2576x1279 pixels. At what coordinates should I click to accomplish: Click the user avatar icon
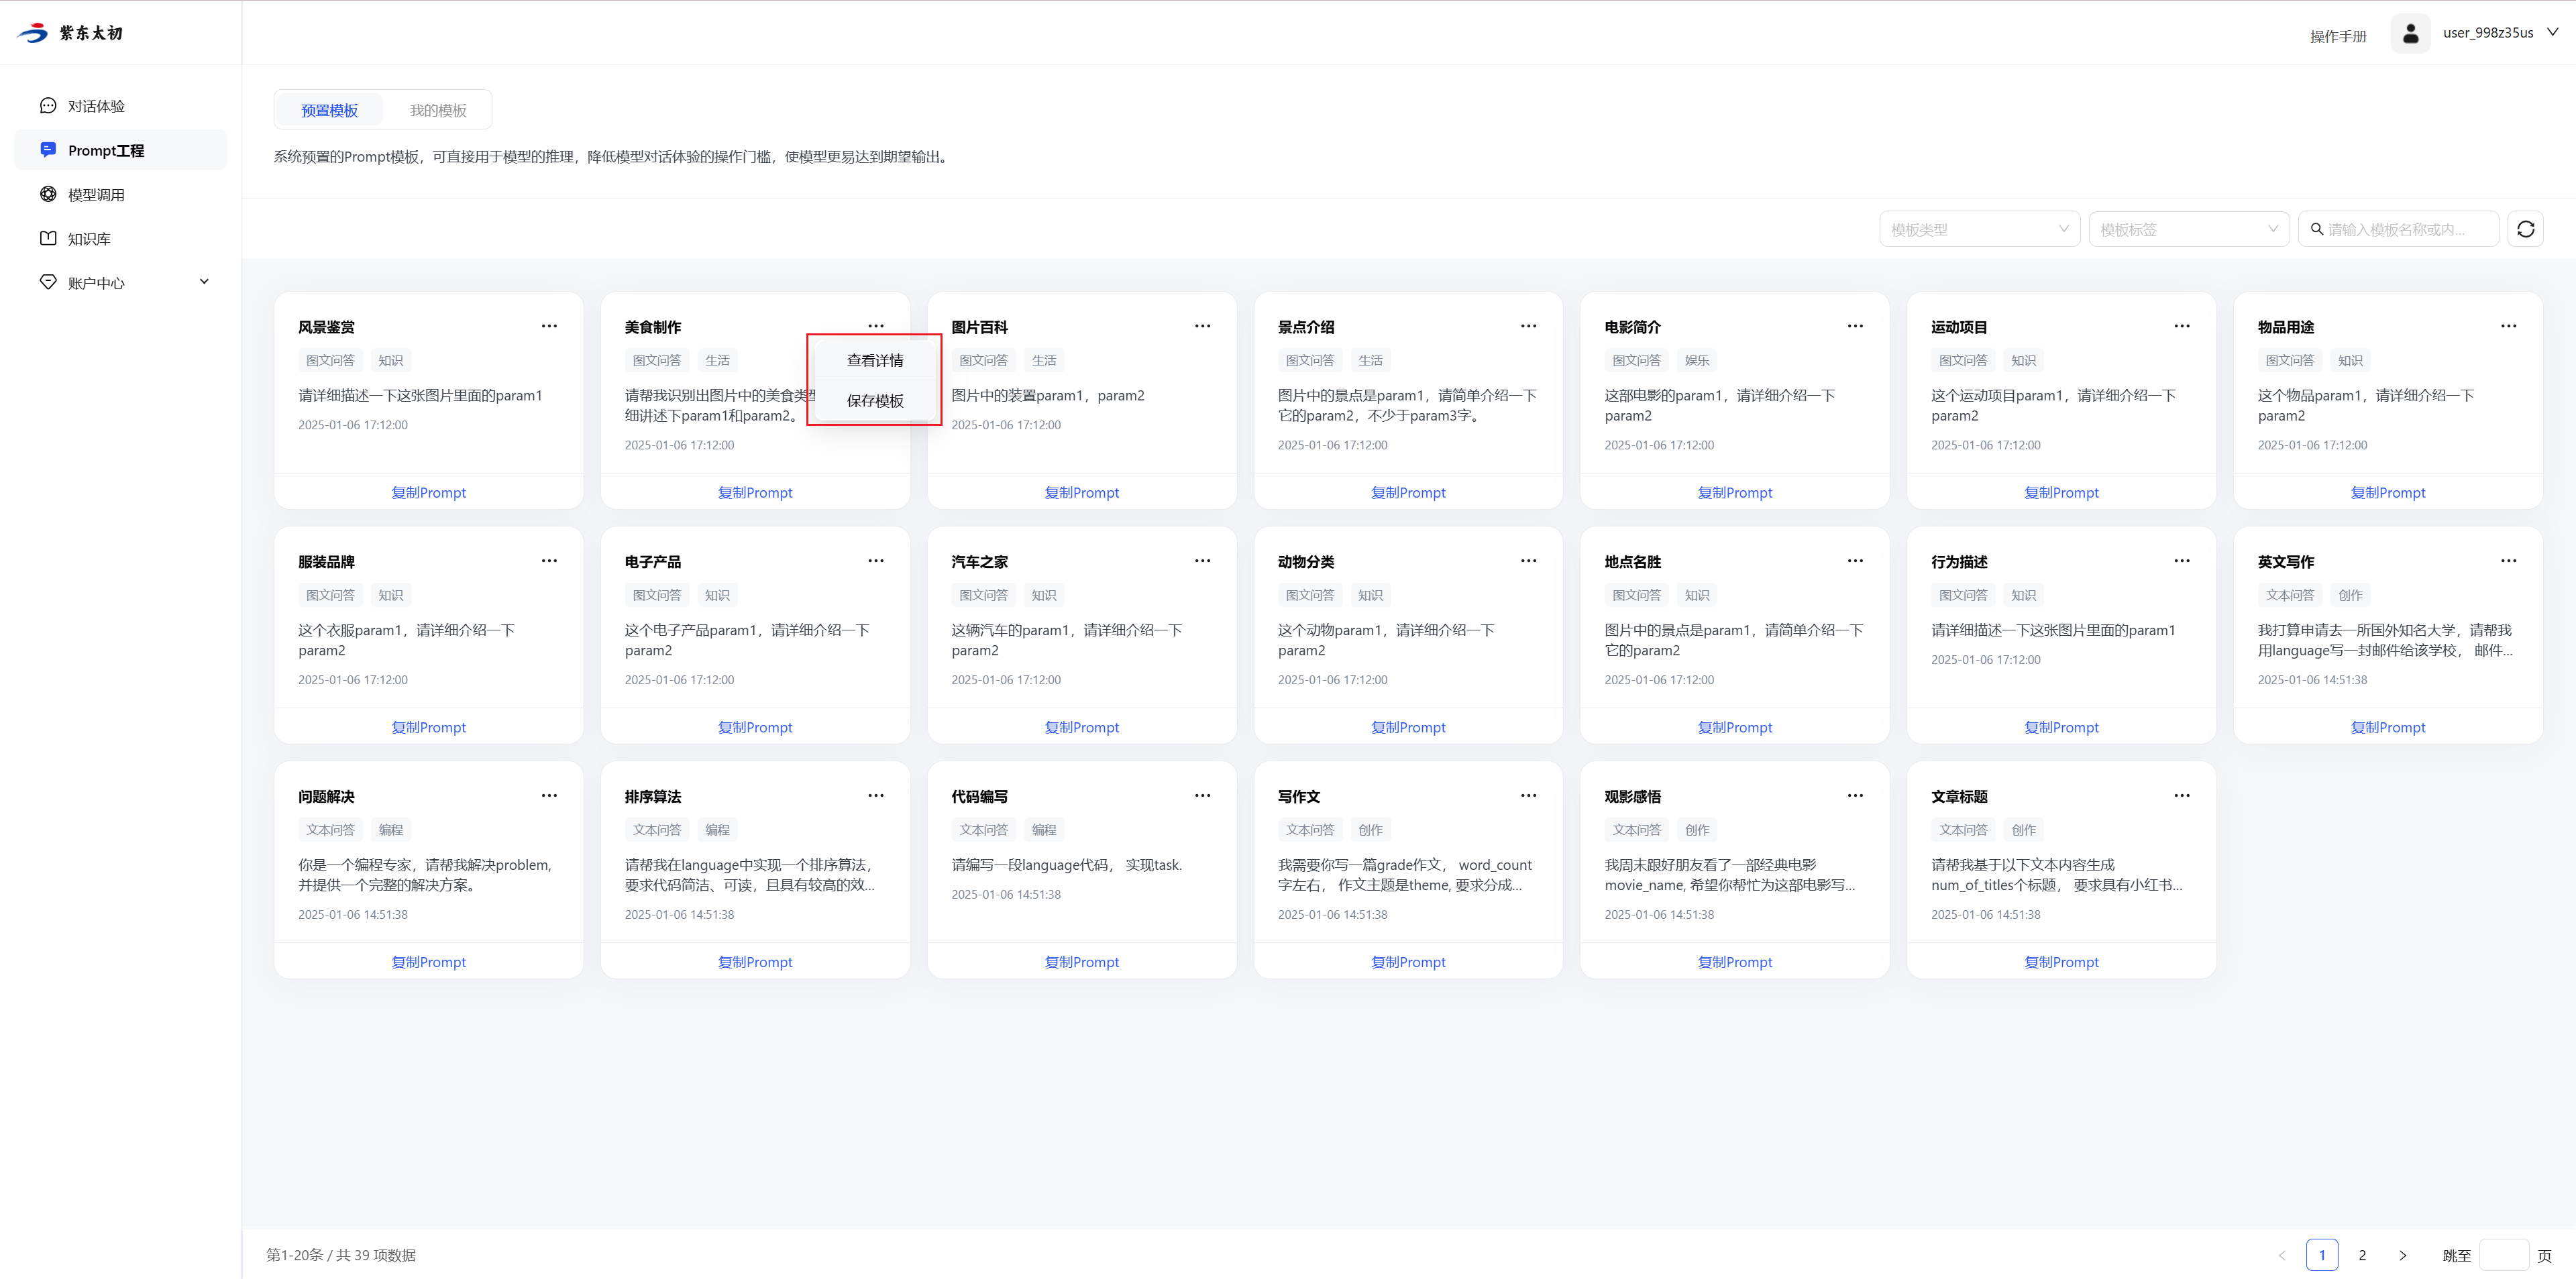(2410, 33)
